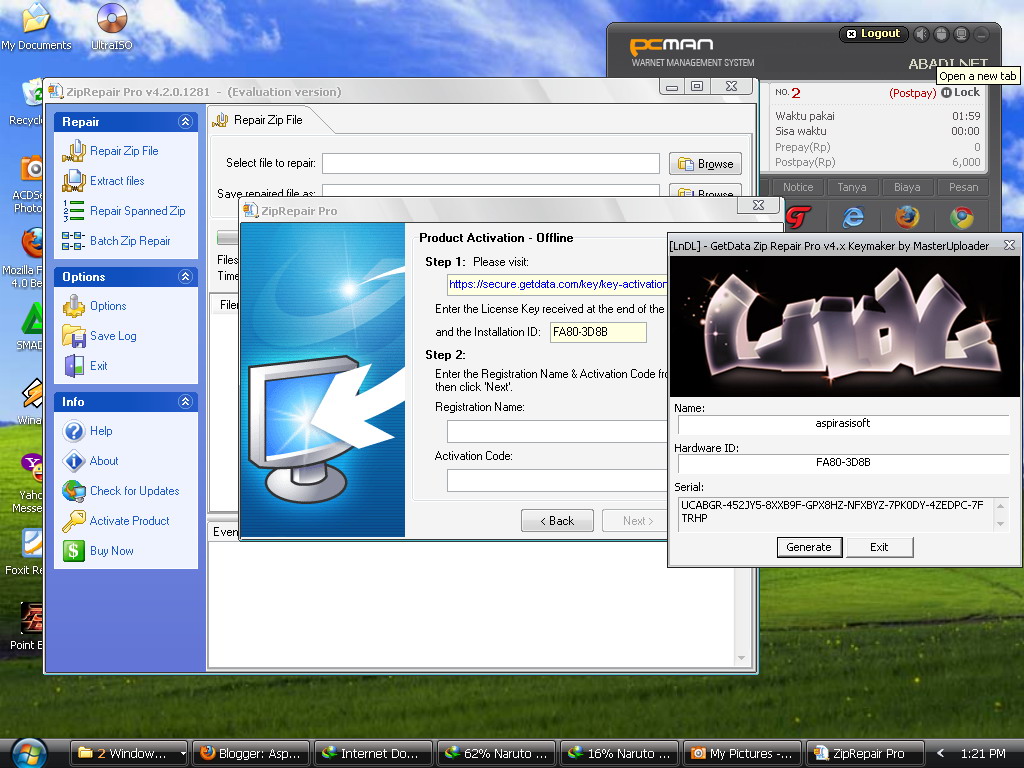Expand hidden system tray icons arrow

[x=940, y=753]
